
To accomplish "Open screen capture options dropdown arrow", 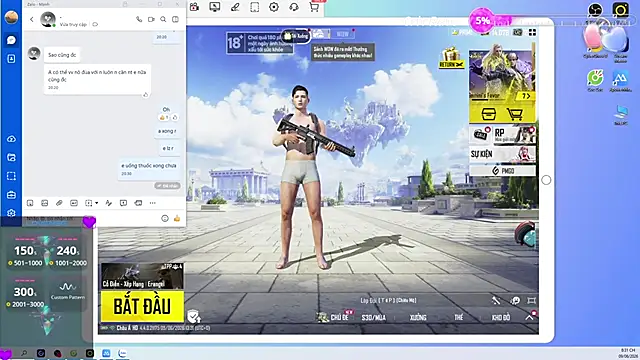I will click(x=96, y=203).
